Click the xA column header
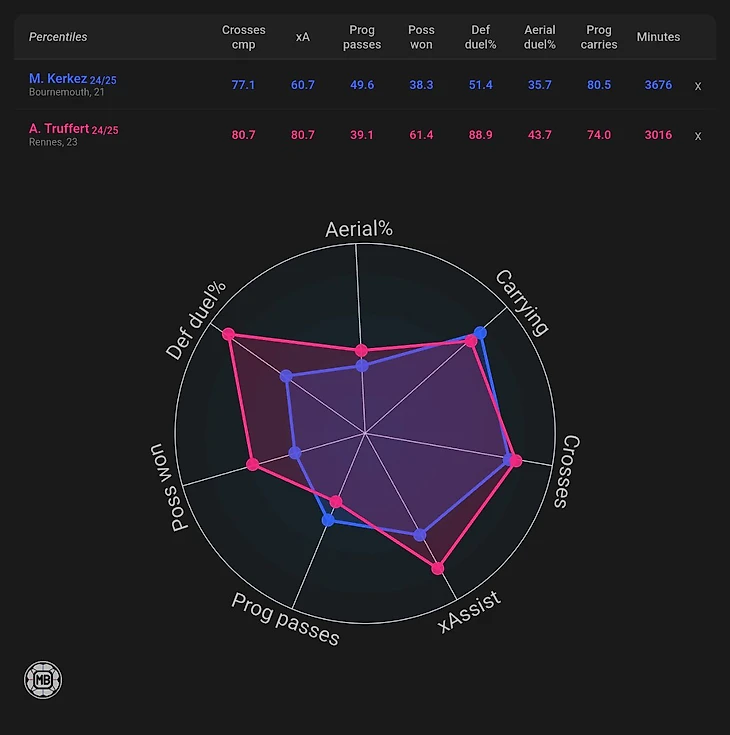The image size is (730, 735). point(303,37)
